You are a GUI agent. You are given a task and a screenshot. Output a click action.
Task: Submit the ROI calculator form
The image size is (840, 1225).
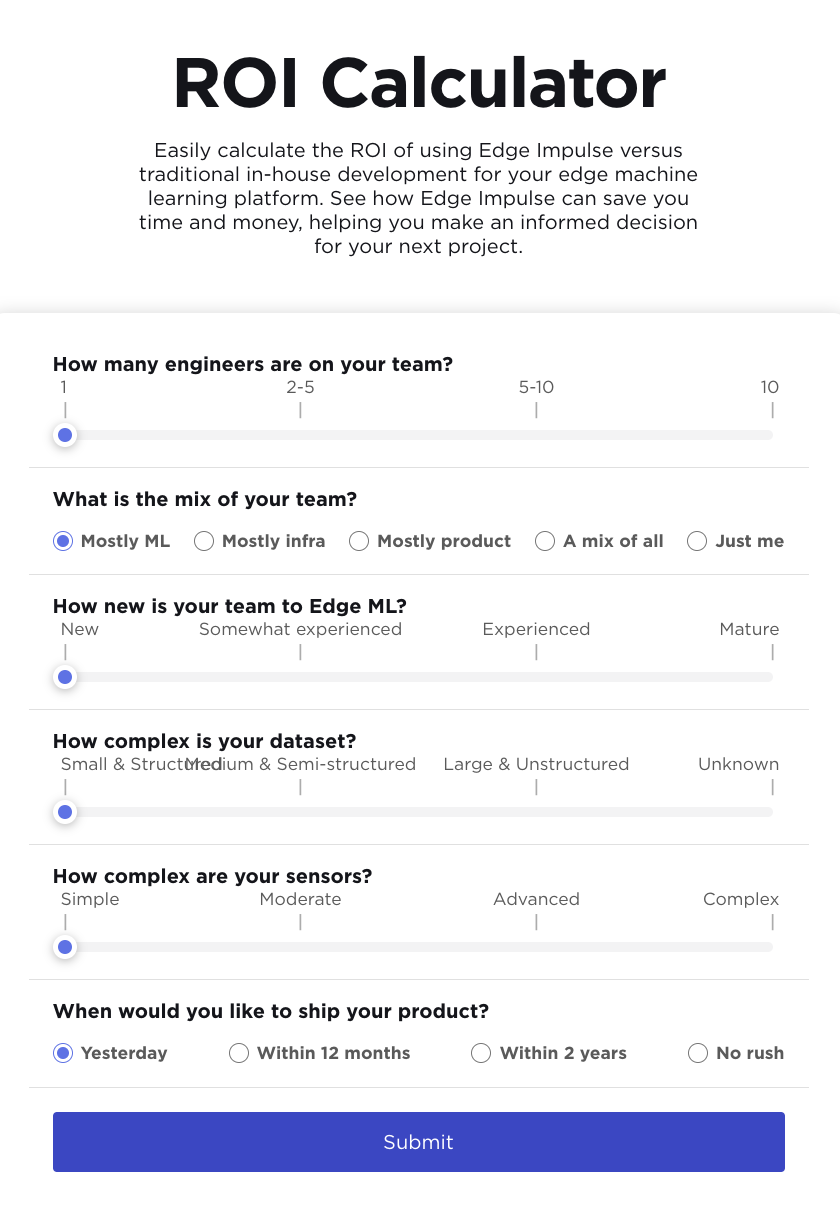pyautogui.click(x=419, y=1142)
